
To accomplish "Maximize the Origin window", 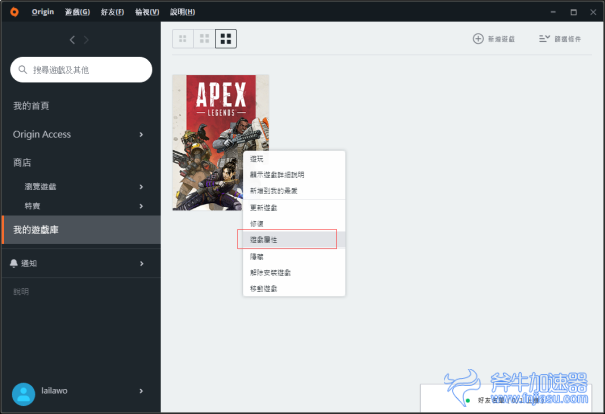I will coord(574,12).
